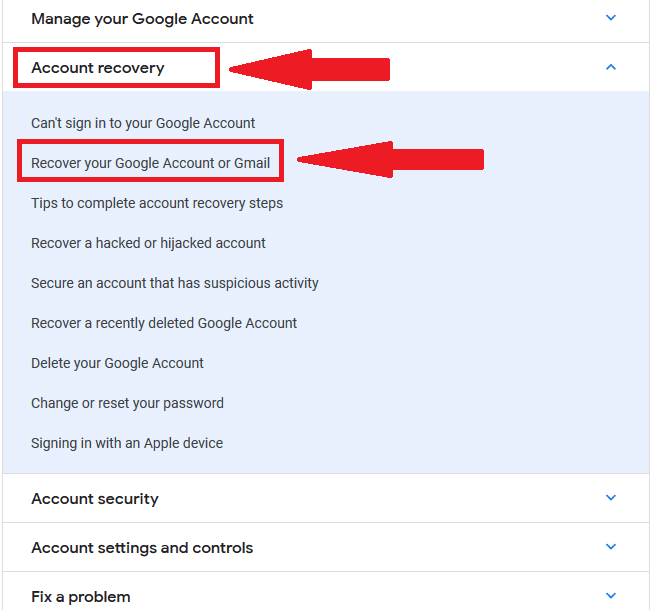This screenshot has height=610, width=654.
Task: Open Change or reset your password link
Action: click(x=127, y=403)
